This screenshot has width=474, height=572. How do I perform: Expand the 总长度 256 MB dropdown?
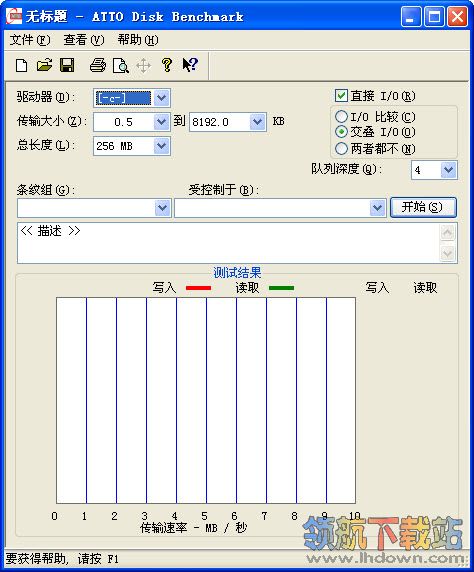pyautogui.click(x=161, y=146)
